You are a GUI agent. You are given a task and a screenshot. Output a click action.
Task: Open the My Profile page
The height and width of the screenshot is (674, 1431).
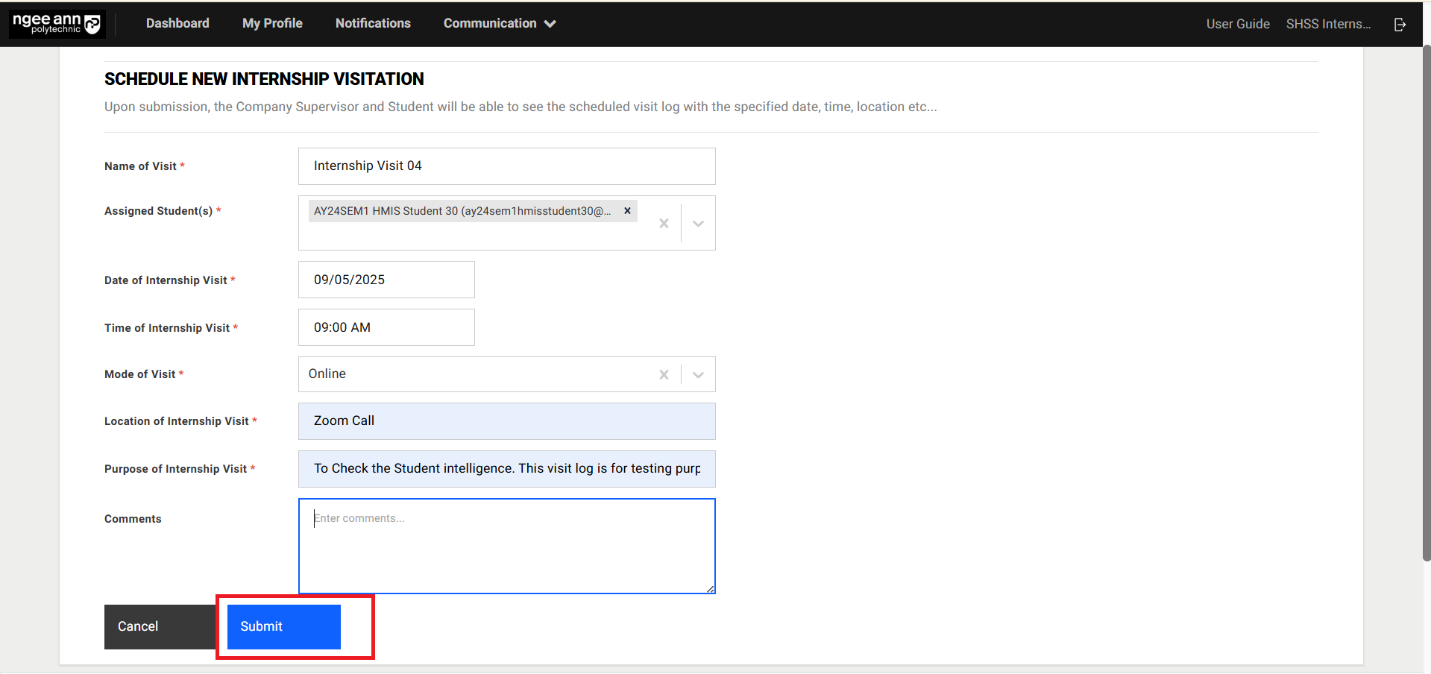point(272,23)
